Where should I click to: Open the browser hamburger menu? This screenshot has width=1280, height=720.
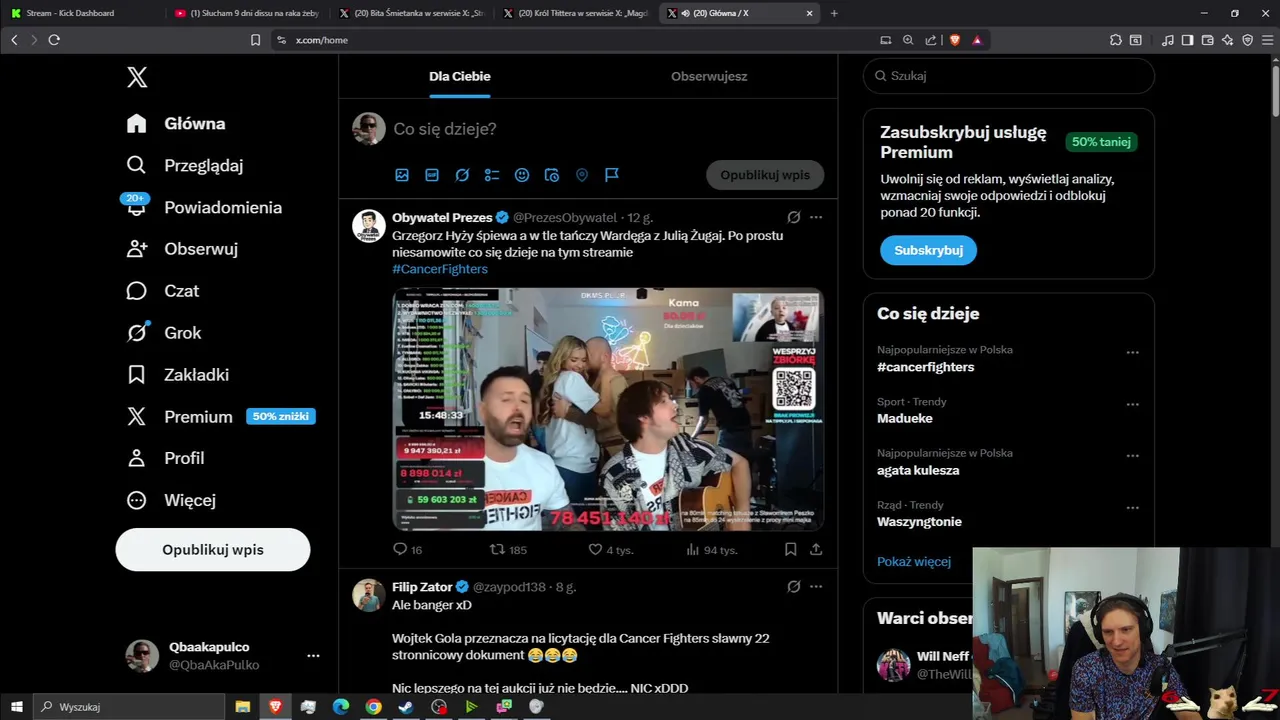tap(1267, 40)
